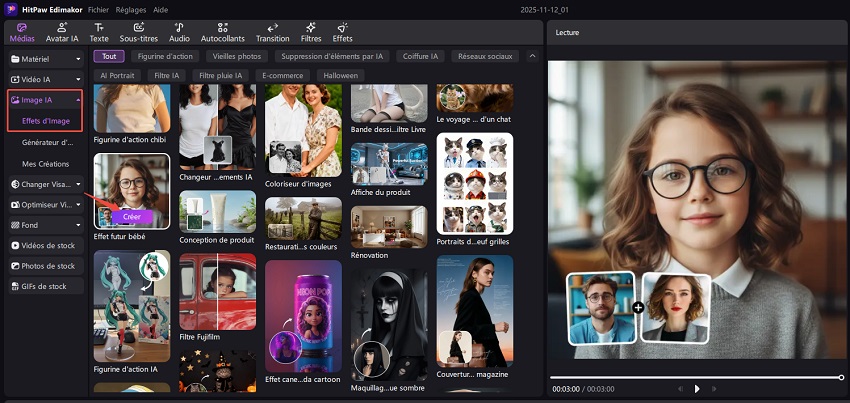
Task: Expand the Vidéo IA dropdown
Action: pos(45,78)
